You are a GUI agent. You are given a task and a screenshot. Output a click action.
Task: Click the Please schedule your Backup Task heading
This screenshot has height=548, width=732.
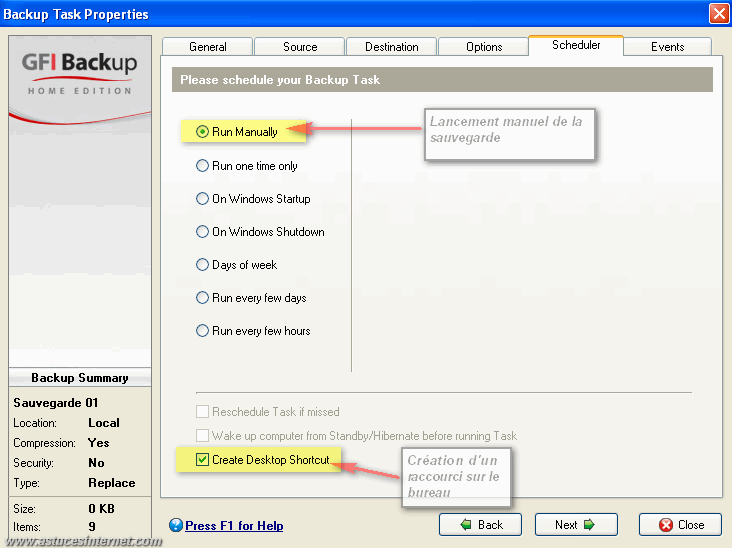pos(280,80)
